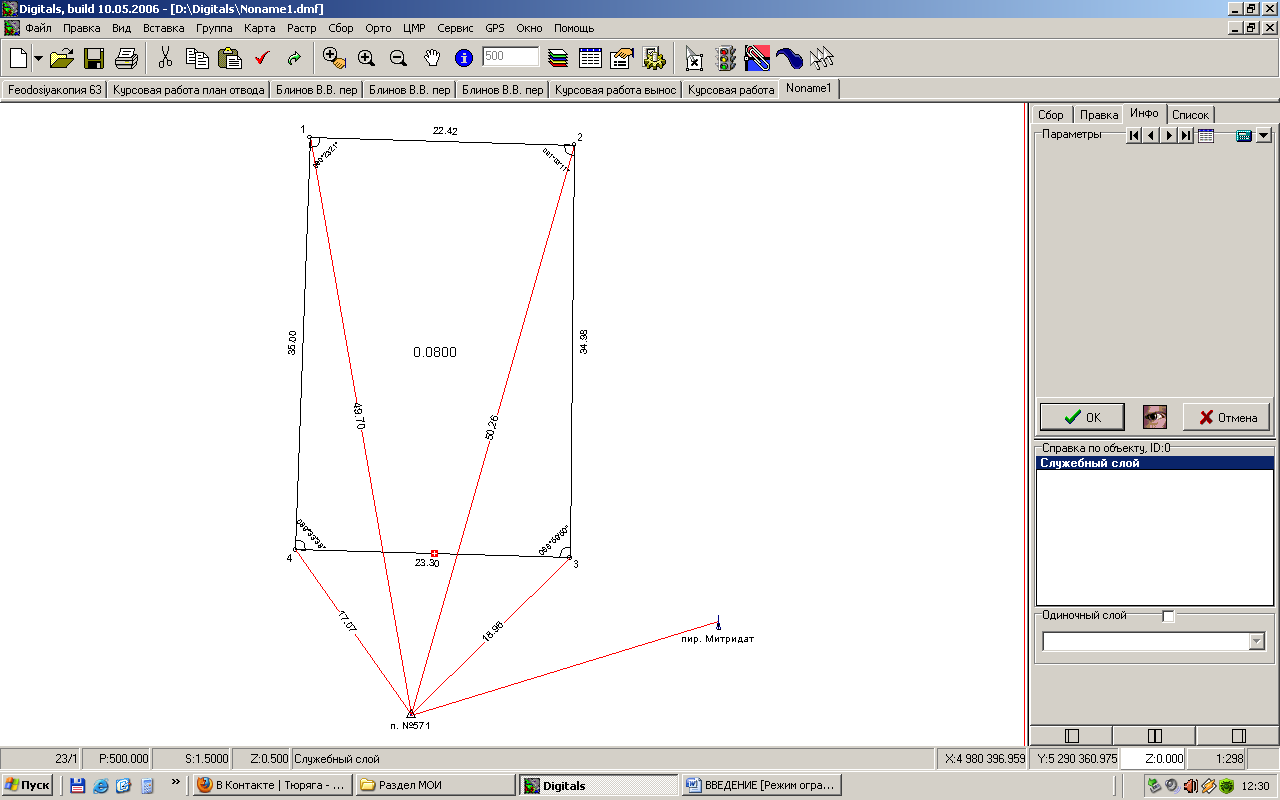1280x800 pixels.
Task: Toggle the eye visibility button
Action: coord(1154,417)
